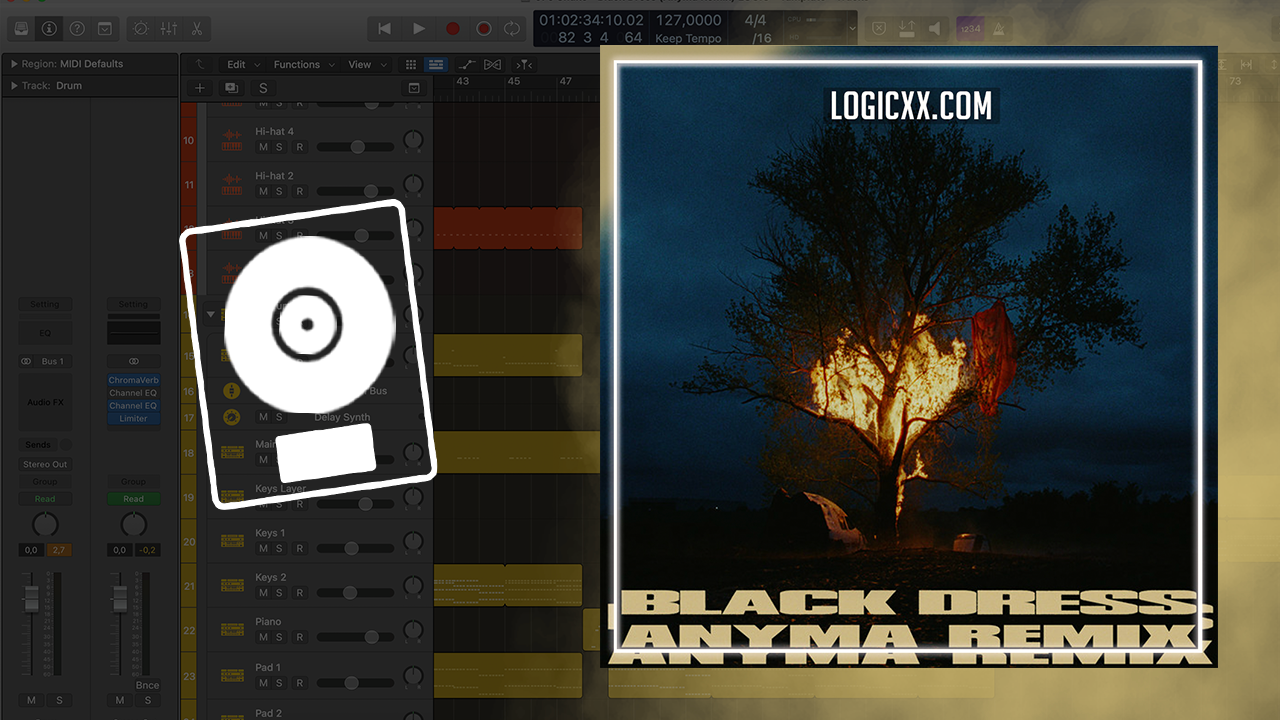Open Smart Controls dial icon
This screenshot has width=1280, height=720.
[140, 29]
